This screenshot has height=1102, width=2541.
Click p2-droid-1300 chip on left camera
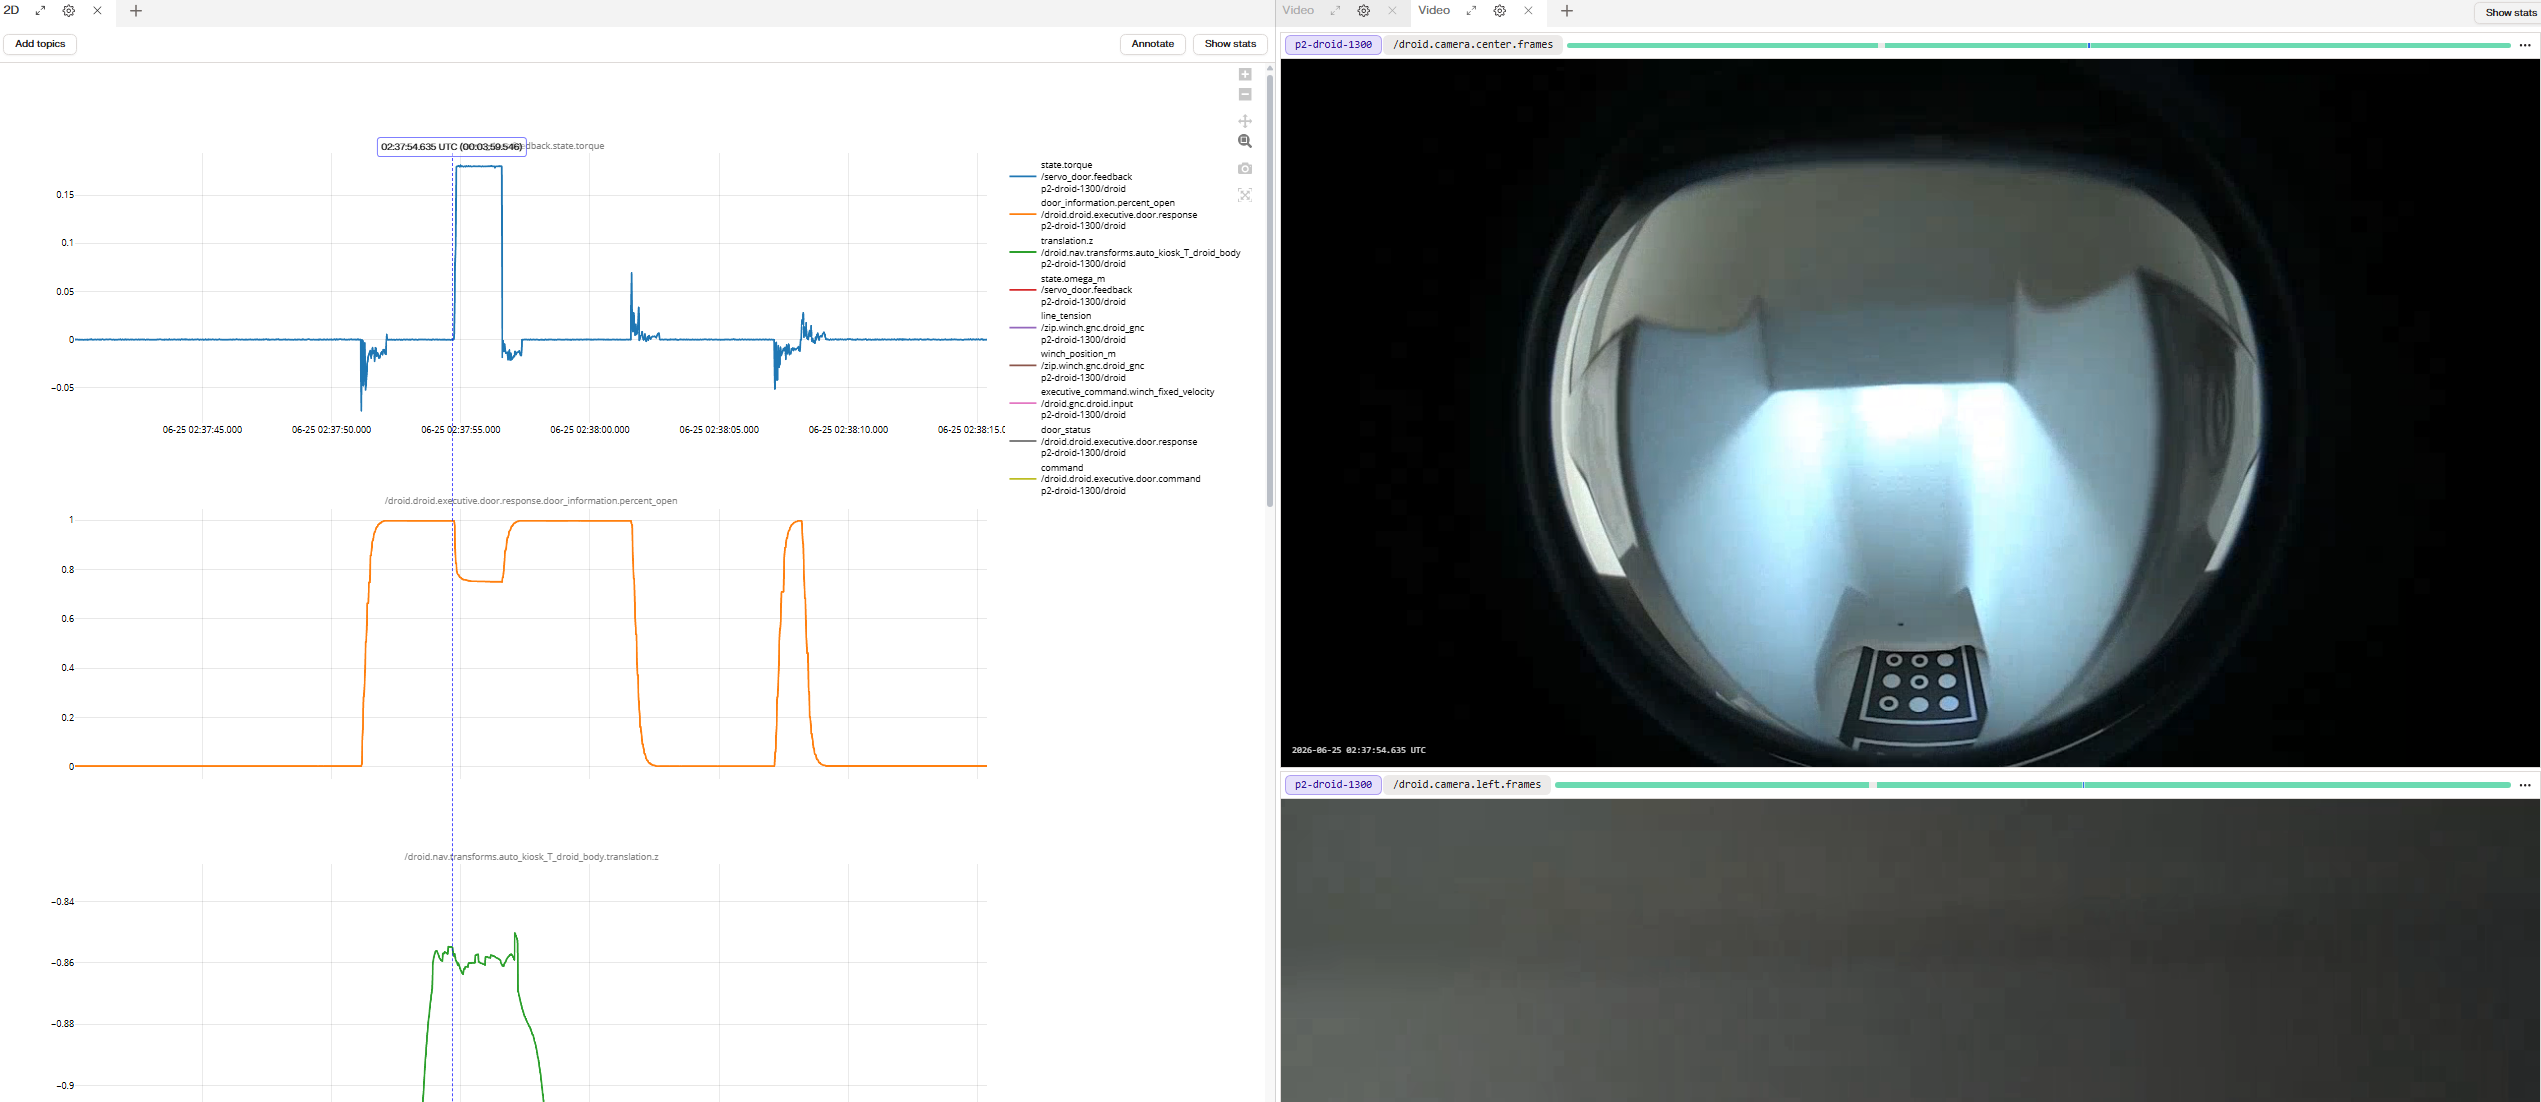click(1333, 785)
